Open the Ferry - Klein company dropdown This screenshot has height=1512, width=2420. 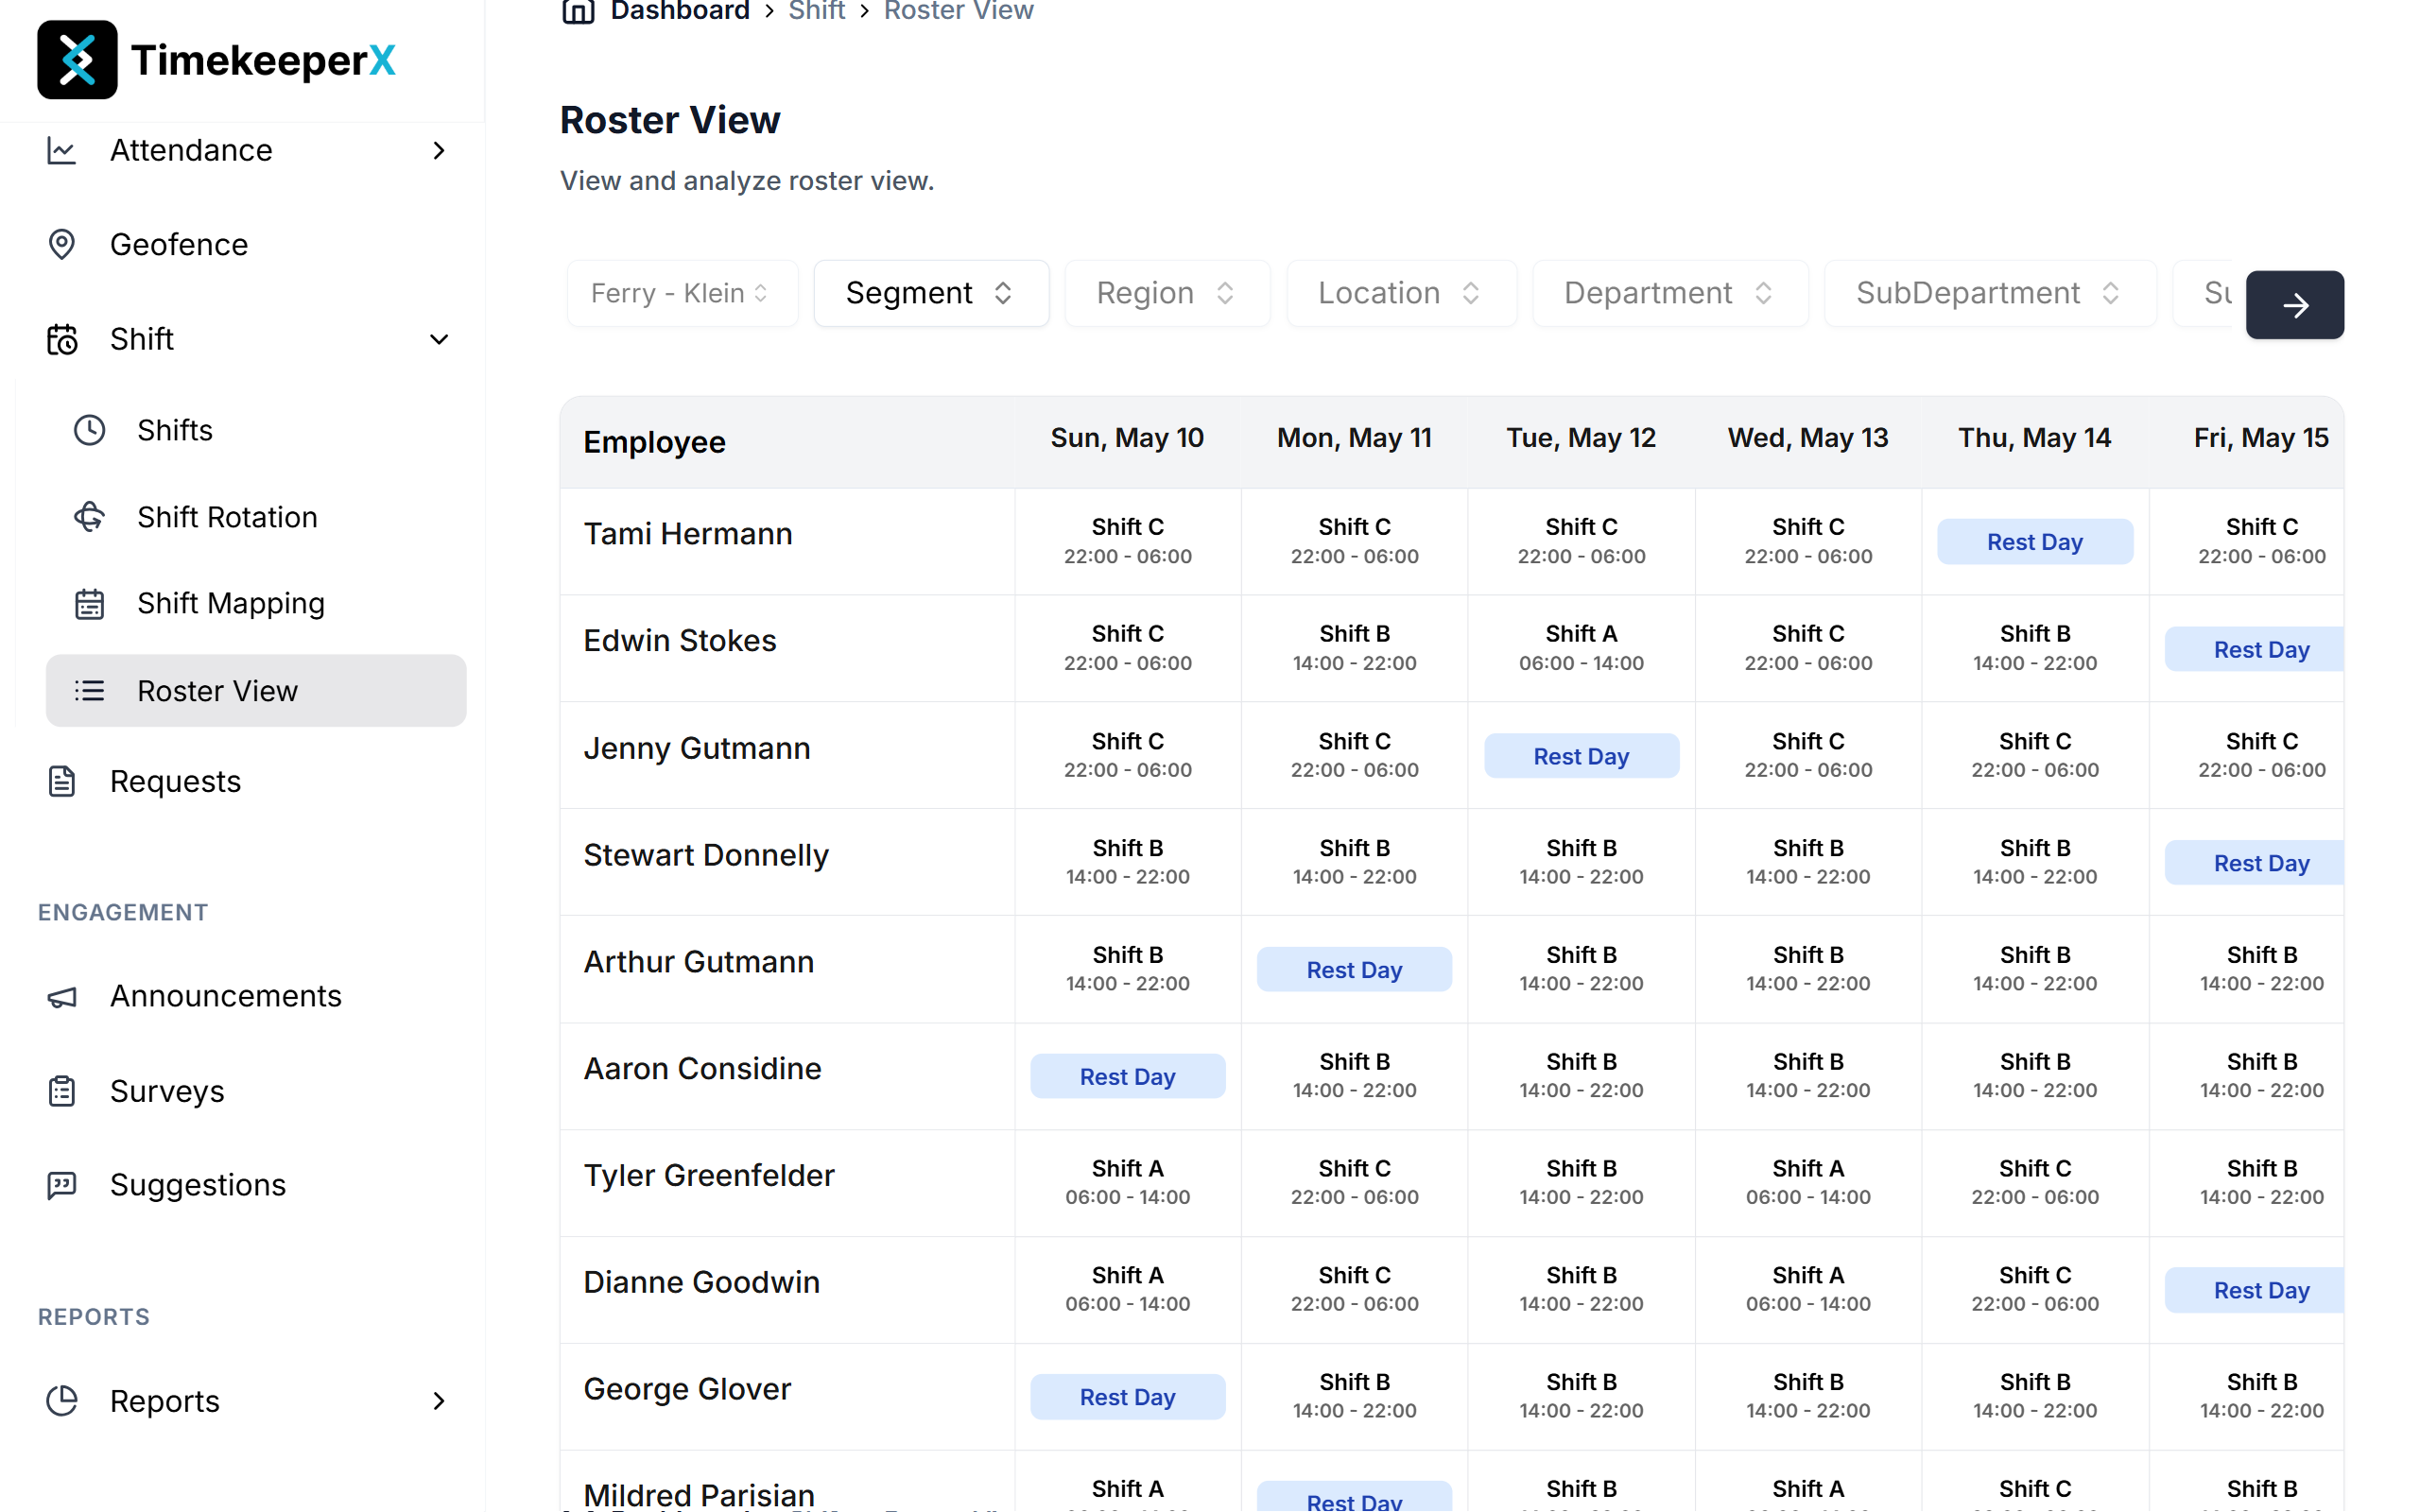pyautogui.click(x=682, y=293)
